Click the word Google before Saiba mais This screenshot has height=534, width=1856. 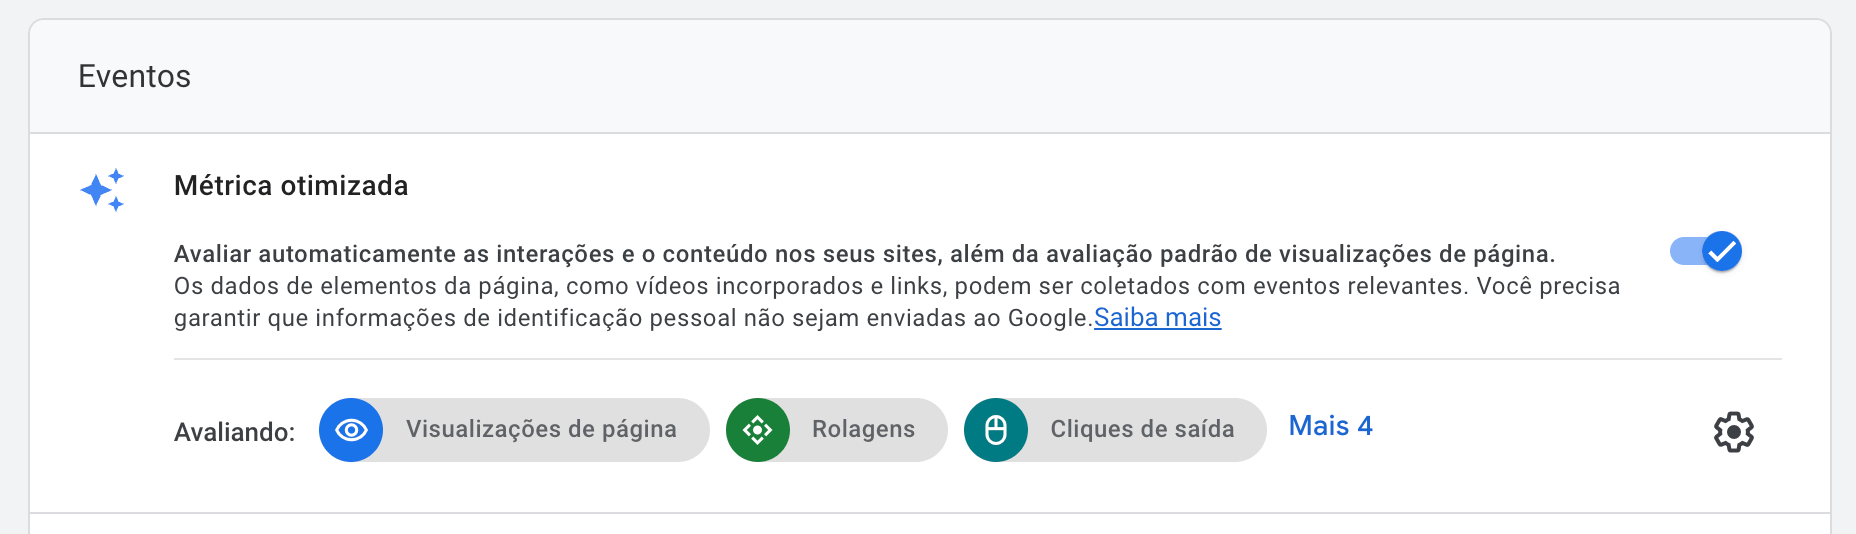pyautogui.click(x=1048, y=318)
